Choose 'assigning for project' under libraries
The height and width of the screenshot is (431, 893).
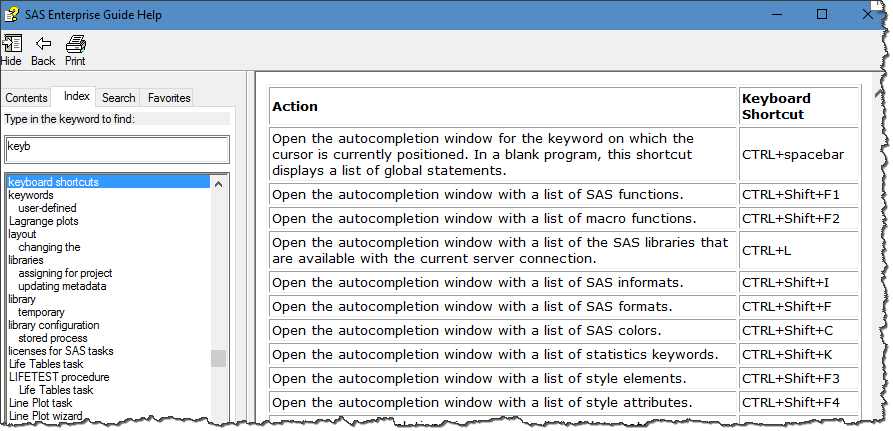65,273
